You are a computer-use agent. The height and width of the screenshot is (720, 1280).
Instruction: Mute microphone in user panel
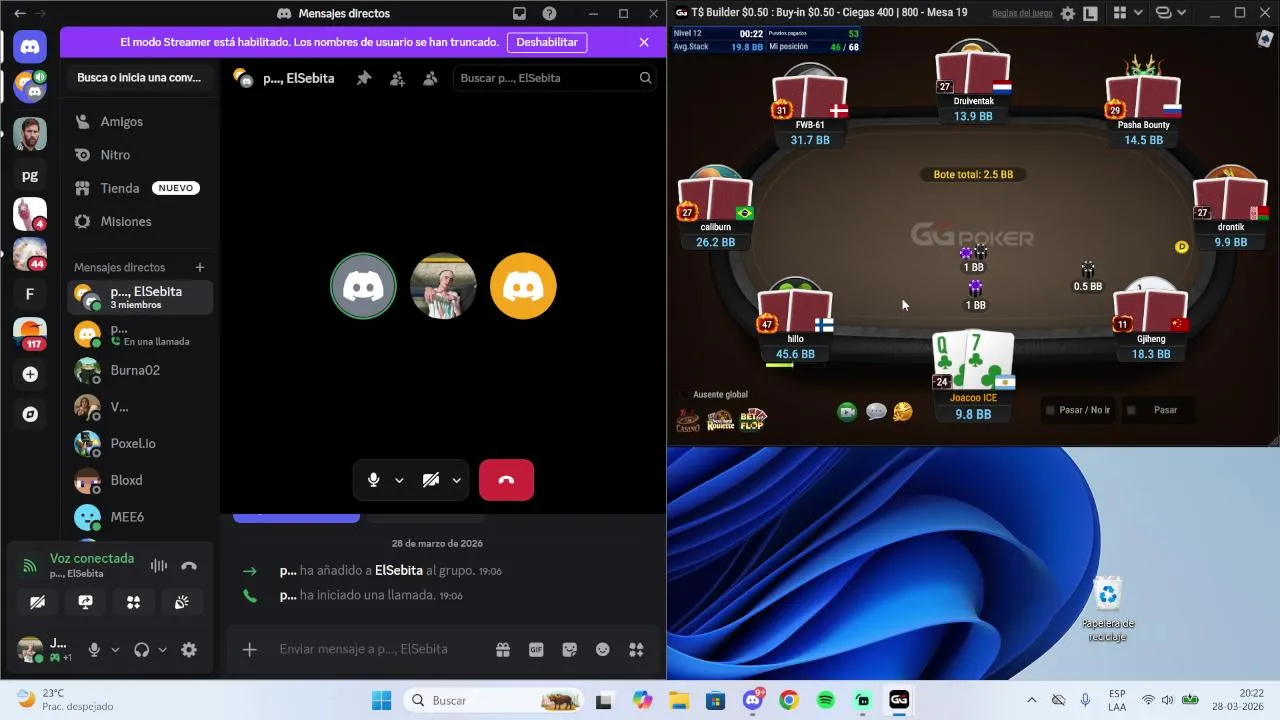pos(94,650)
